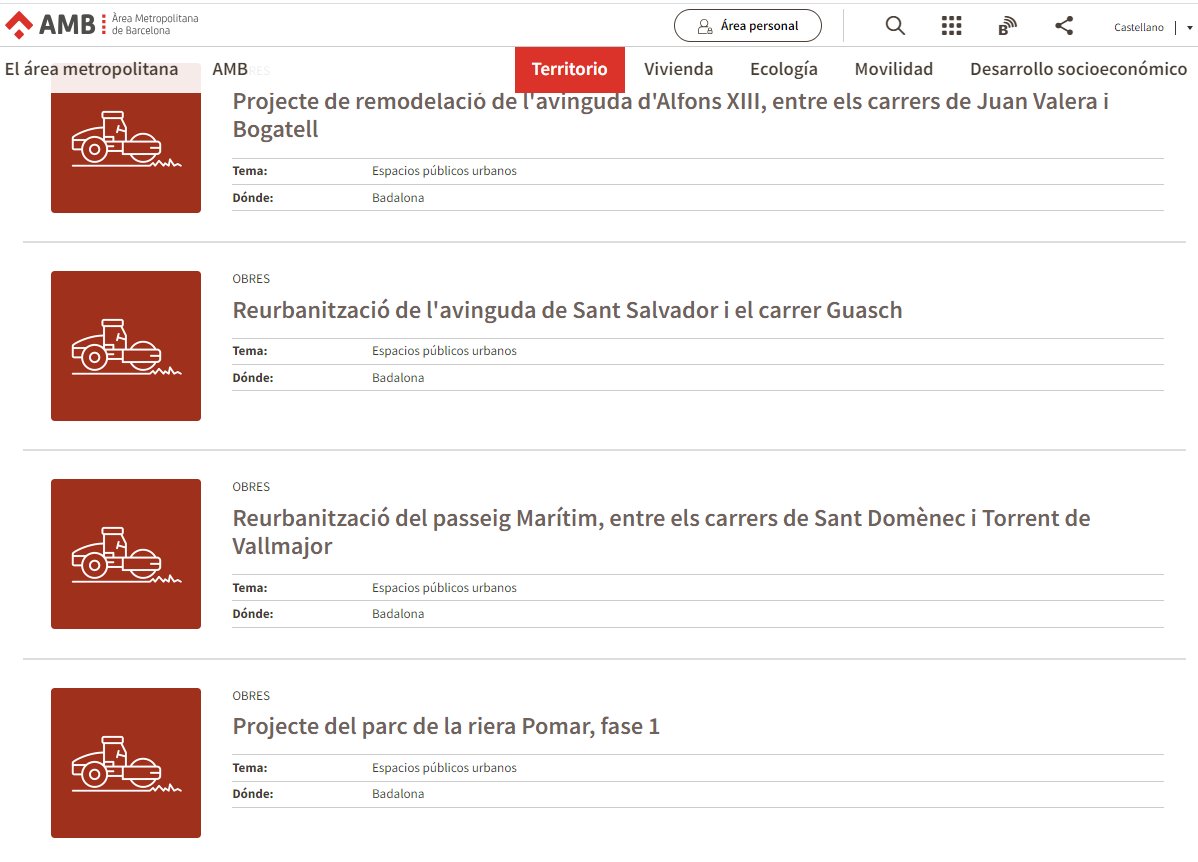Screen dimensions: 1198x862
Task: Click Espacios públicos urbanos in the passeig Marítim entry
Action: click(444, 588)
